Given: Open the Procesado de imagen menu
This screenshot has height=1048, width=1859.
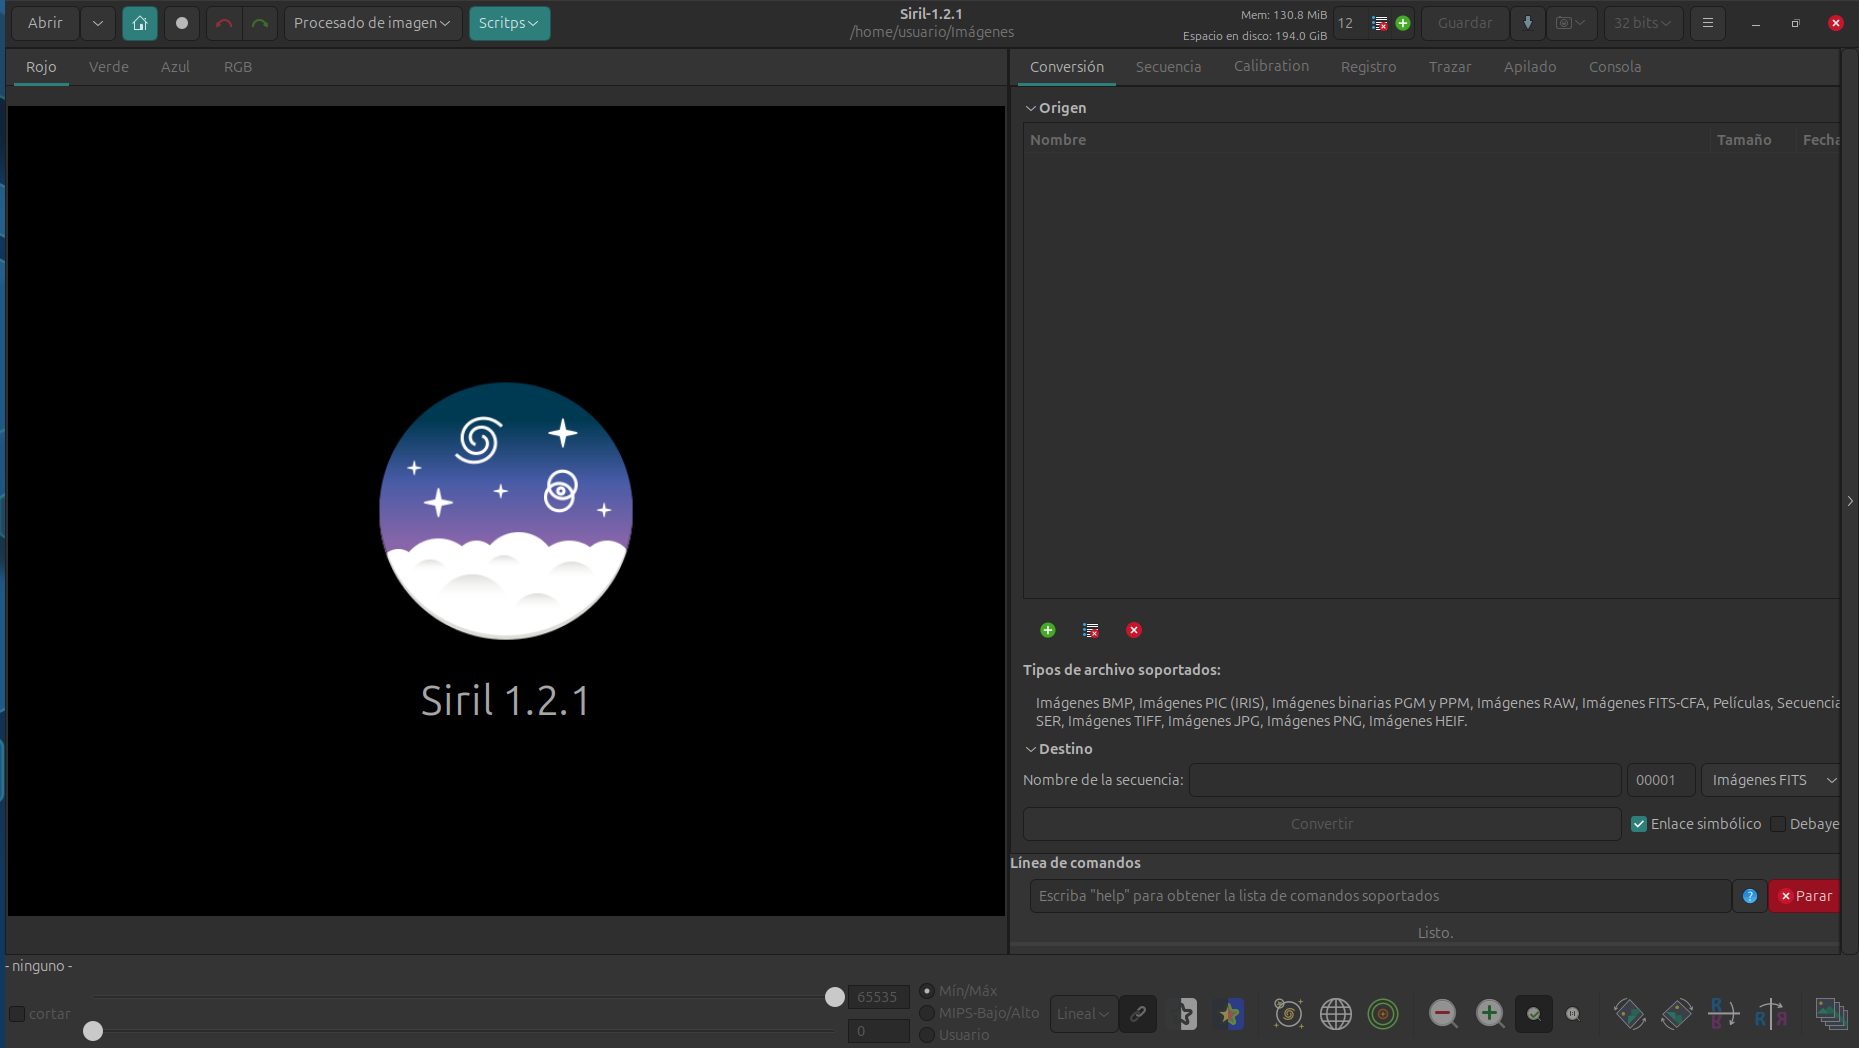Looking at the screenshot, I should coord(373,23).
